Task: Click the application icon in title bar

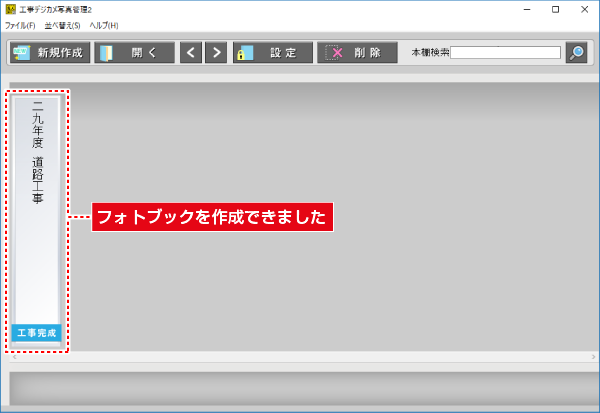Action: pos(11,9)
